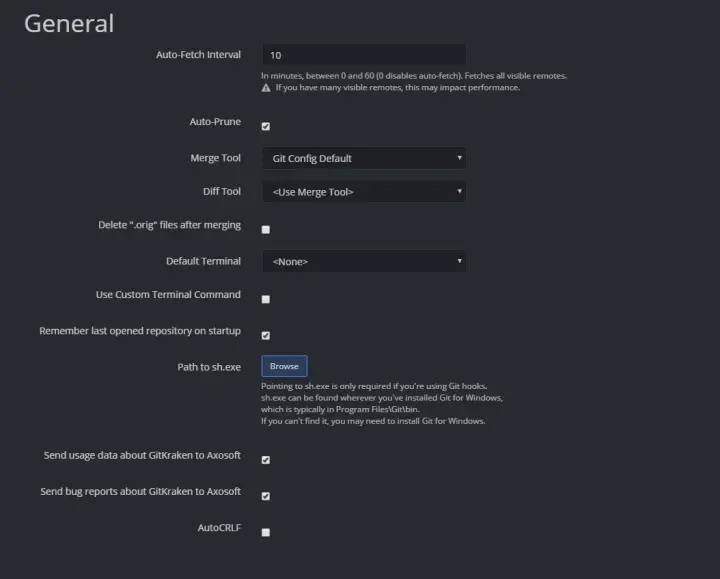Click the Auto-Fetch Interval input field
The width and height of the screenshot is (720, 579).
tap(364, 55)
